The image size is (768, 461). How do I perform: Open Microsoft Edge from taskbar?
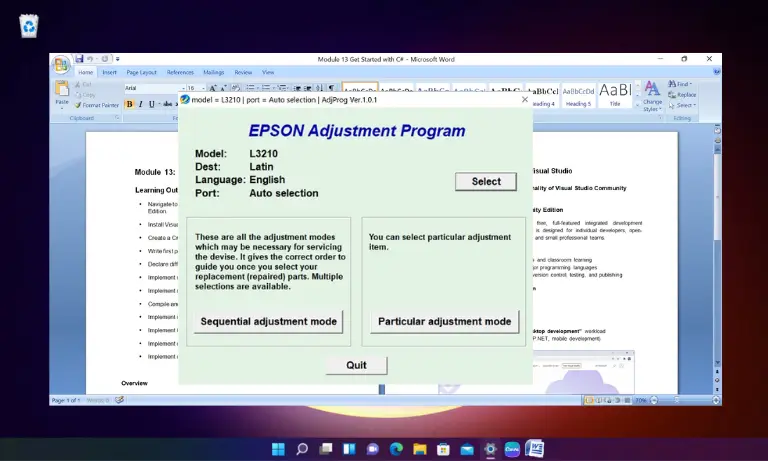tap(396, 449)
